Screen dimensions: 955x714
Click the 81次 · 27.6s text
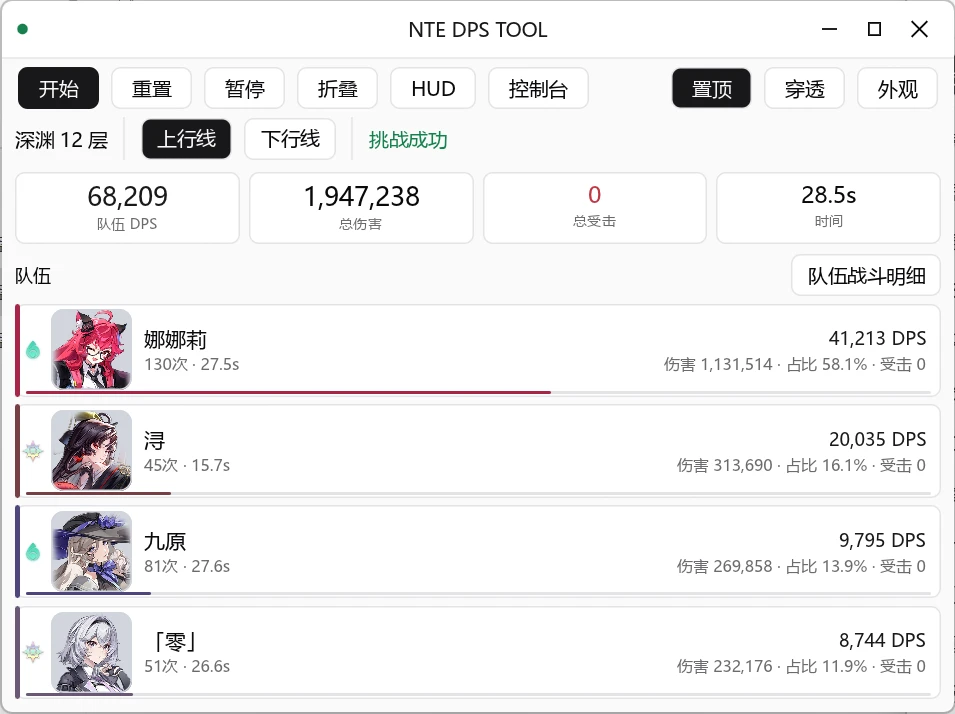[x=186, y=567]
